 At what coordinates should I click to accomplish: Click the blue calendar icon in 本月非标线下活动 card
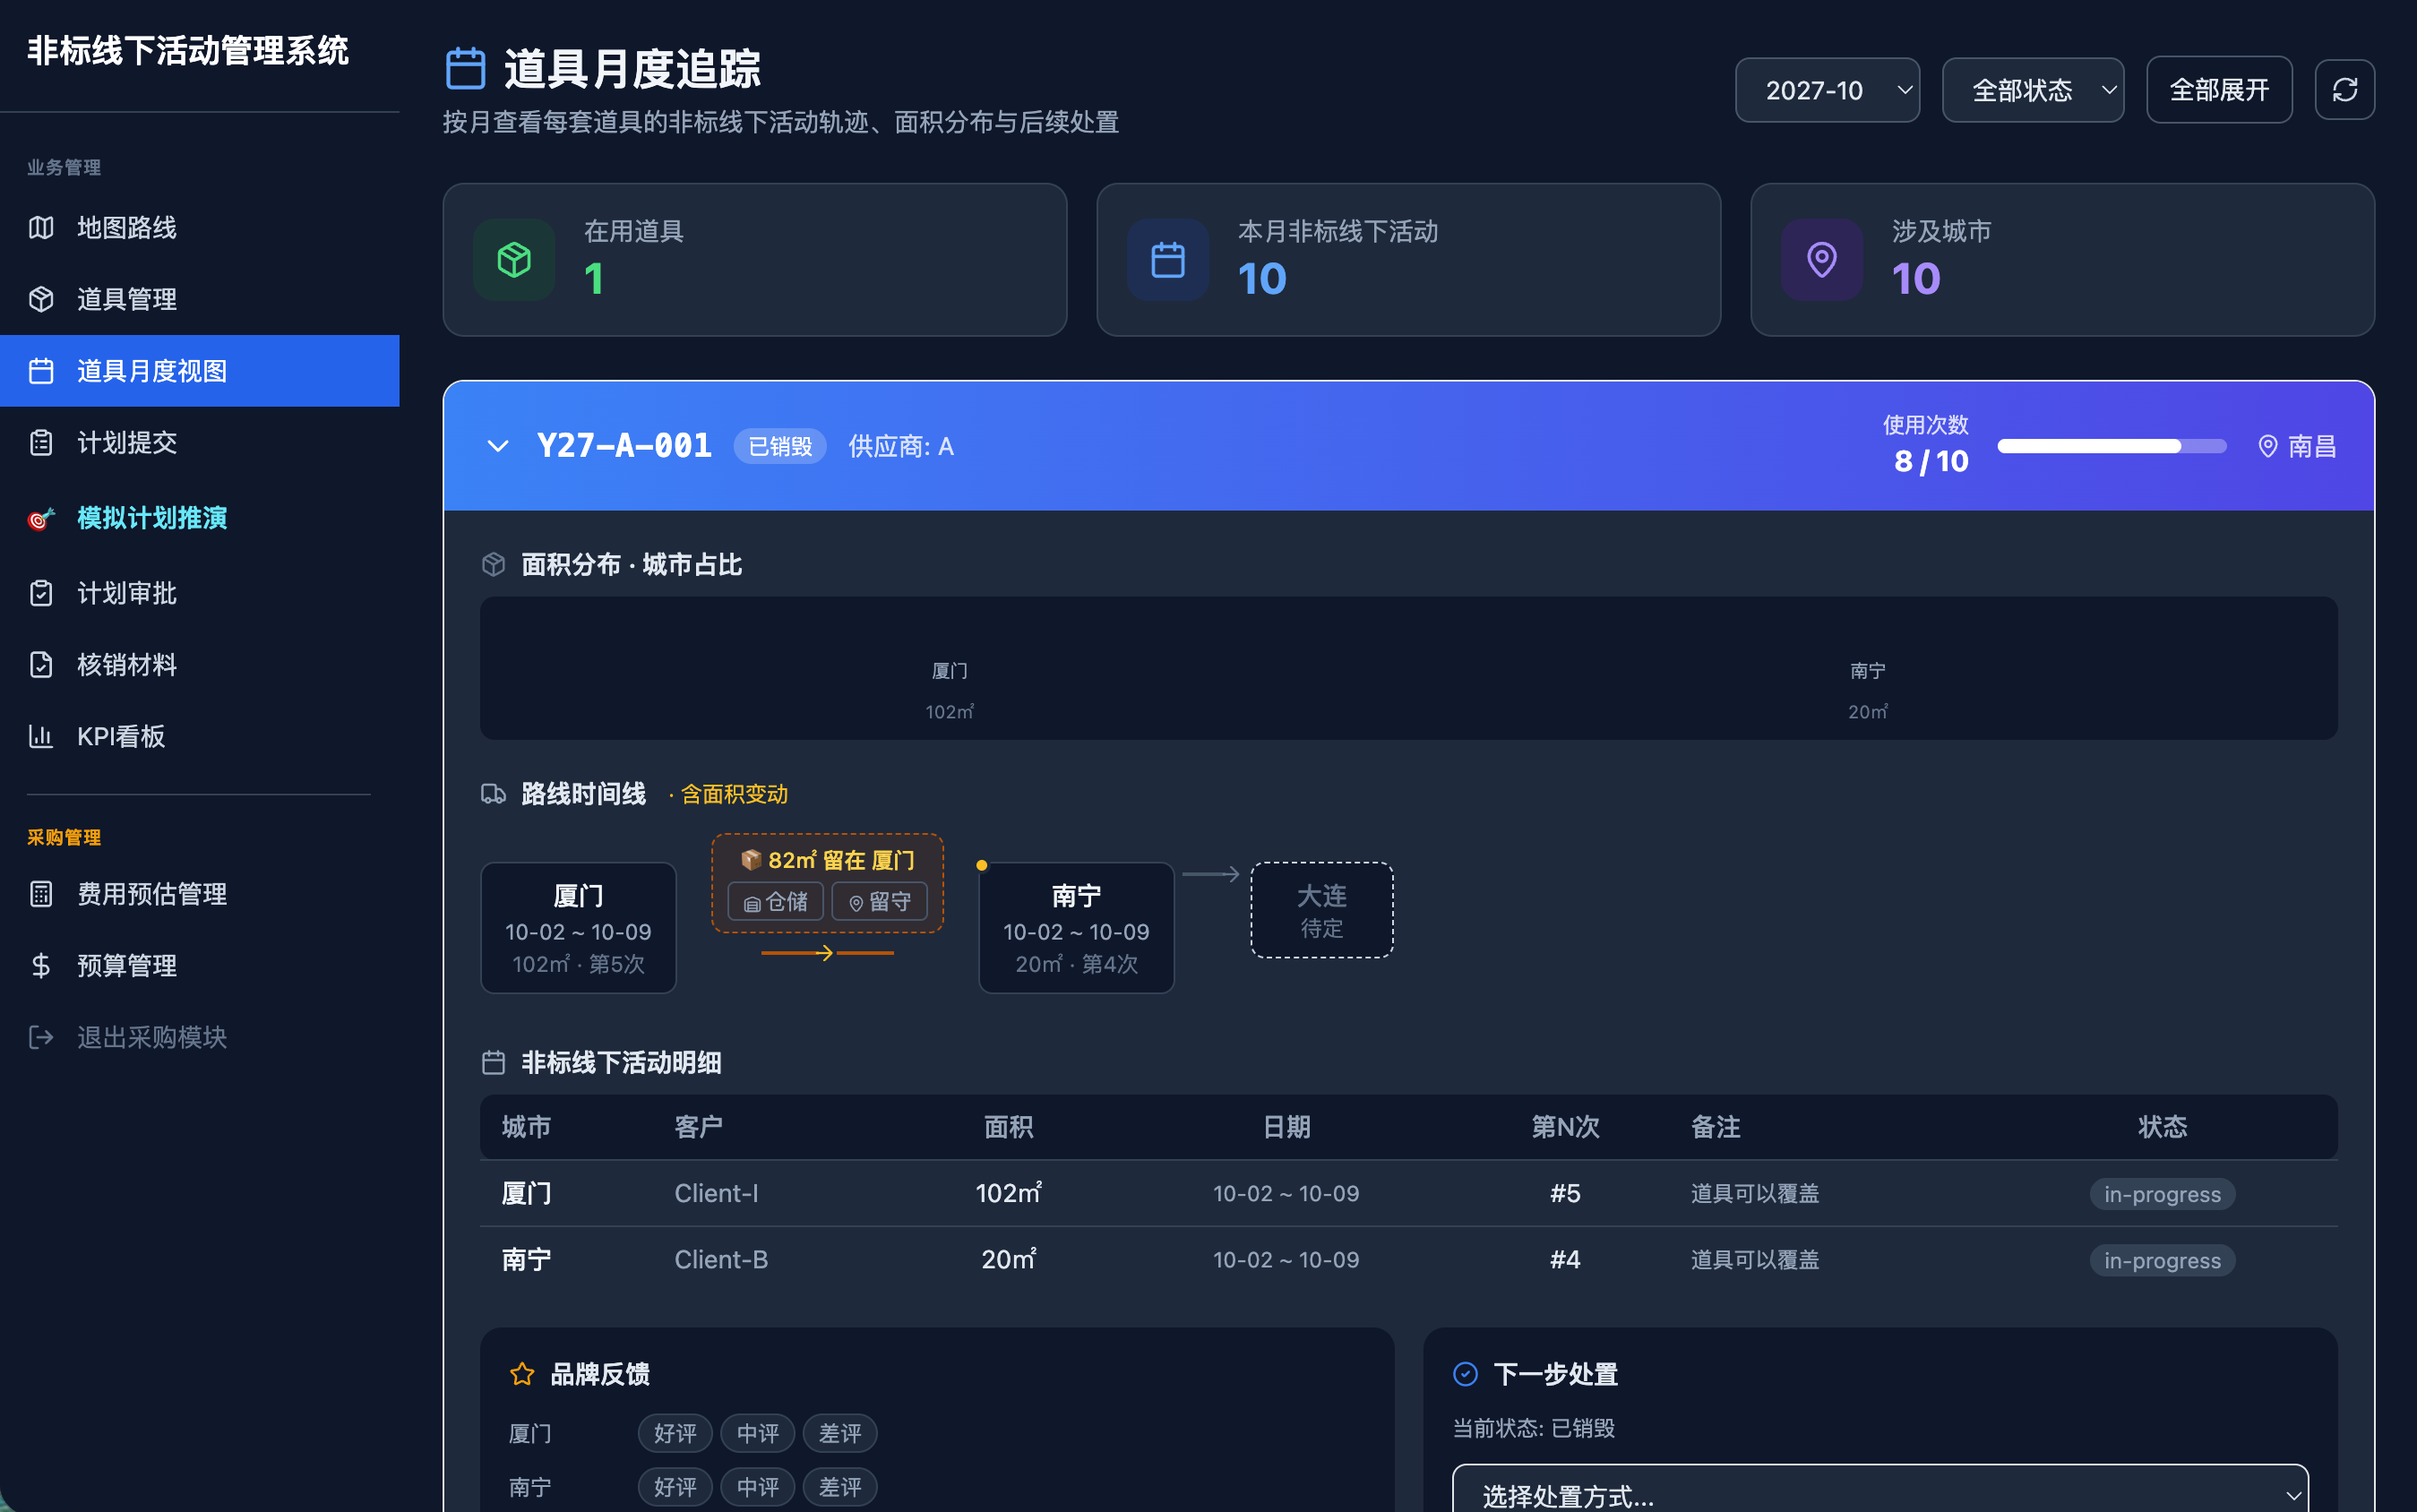[x=1168, y=260]
